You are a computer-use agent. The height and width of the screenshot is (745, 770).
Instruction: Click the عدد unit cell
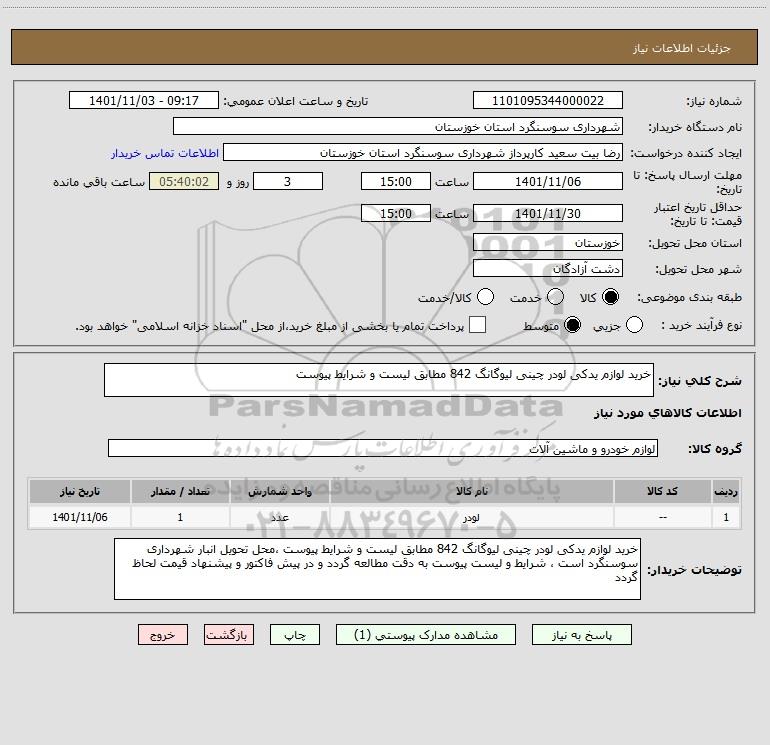point(279,517)
